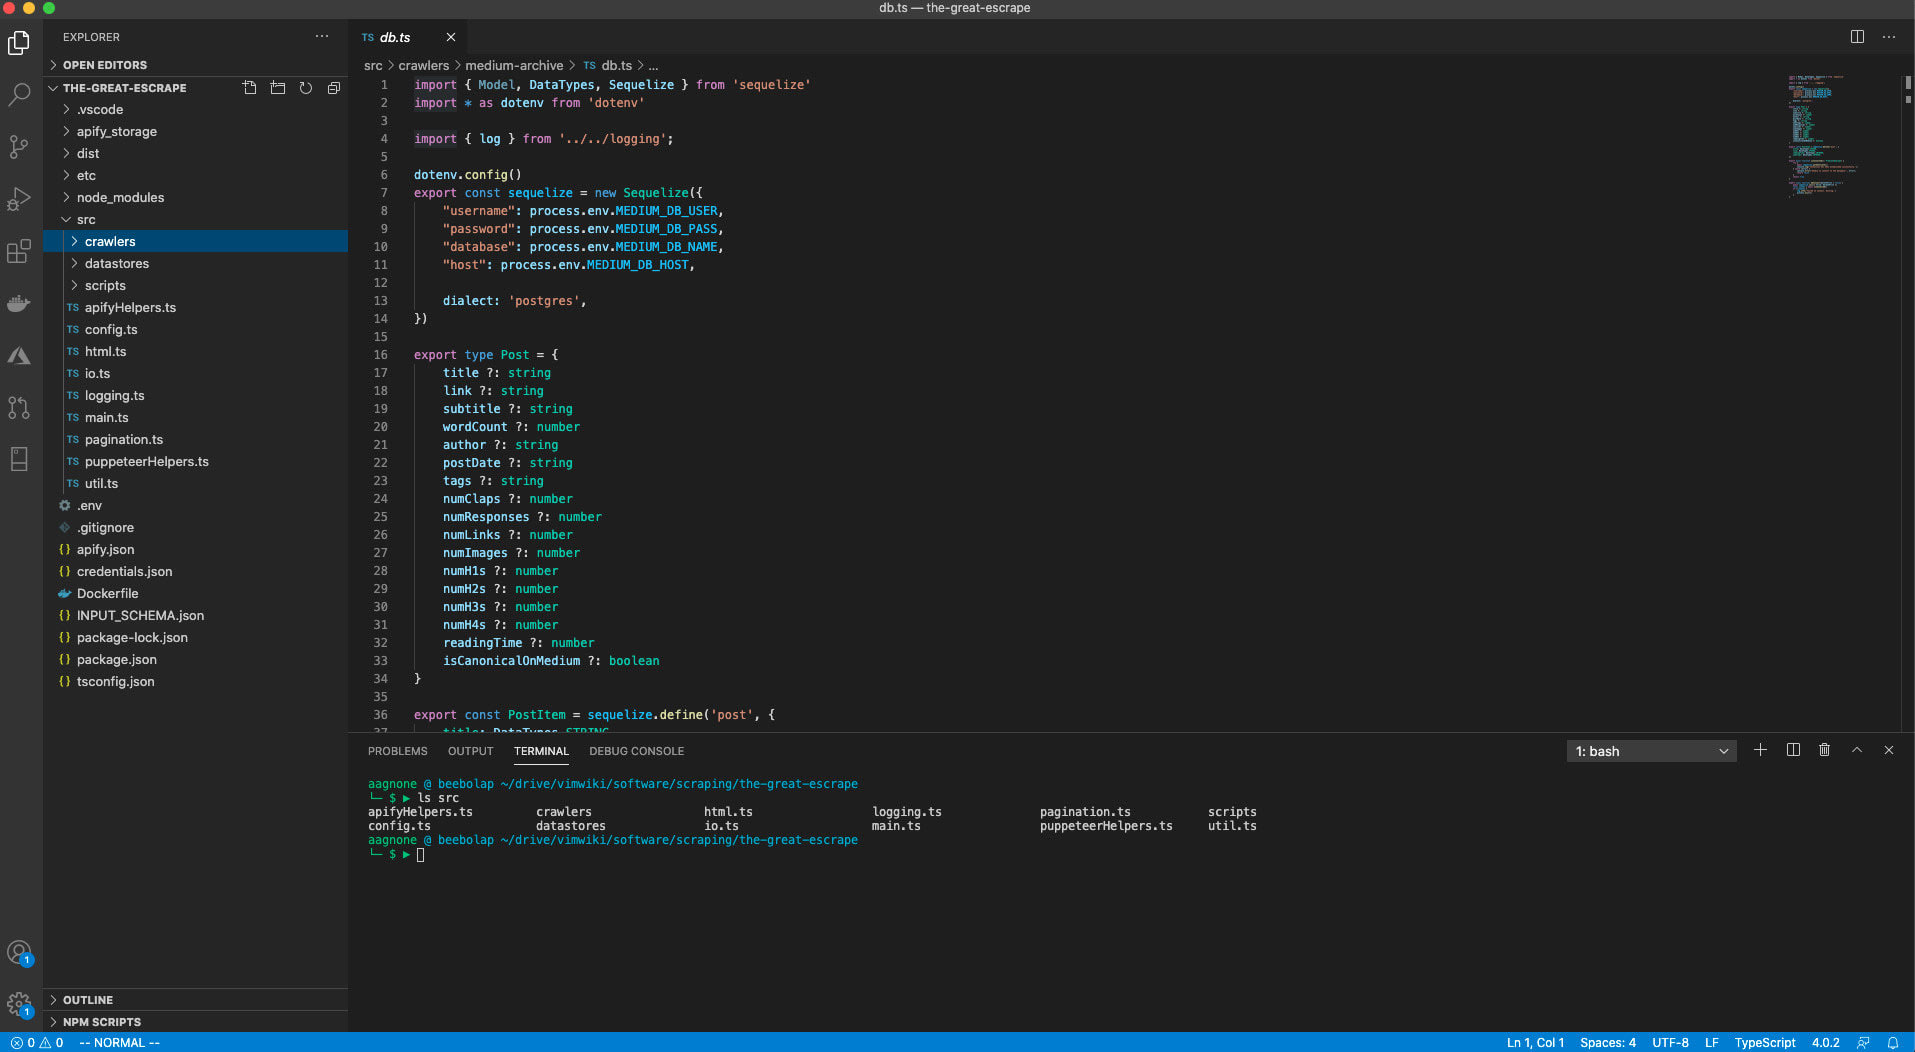Open Source Control view in activity bar
1915x1052 pixels.
tap(19, 147)
